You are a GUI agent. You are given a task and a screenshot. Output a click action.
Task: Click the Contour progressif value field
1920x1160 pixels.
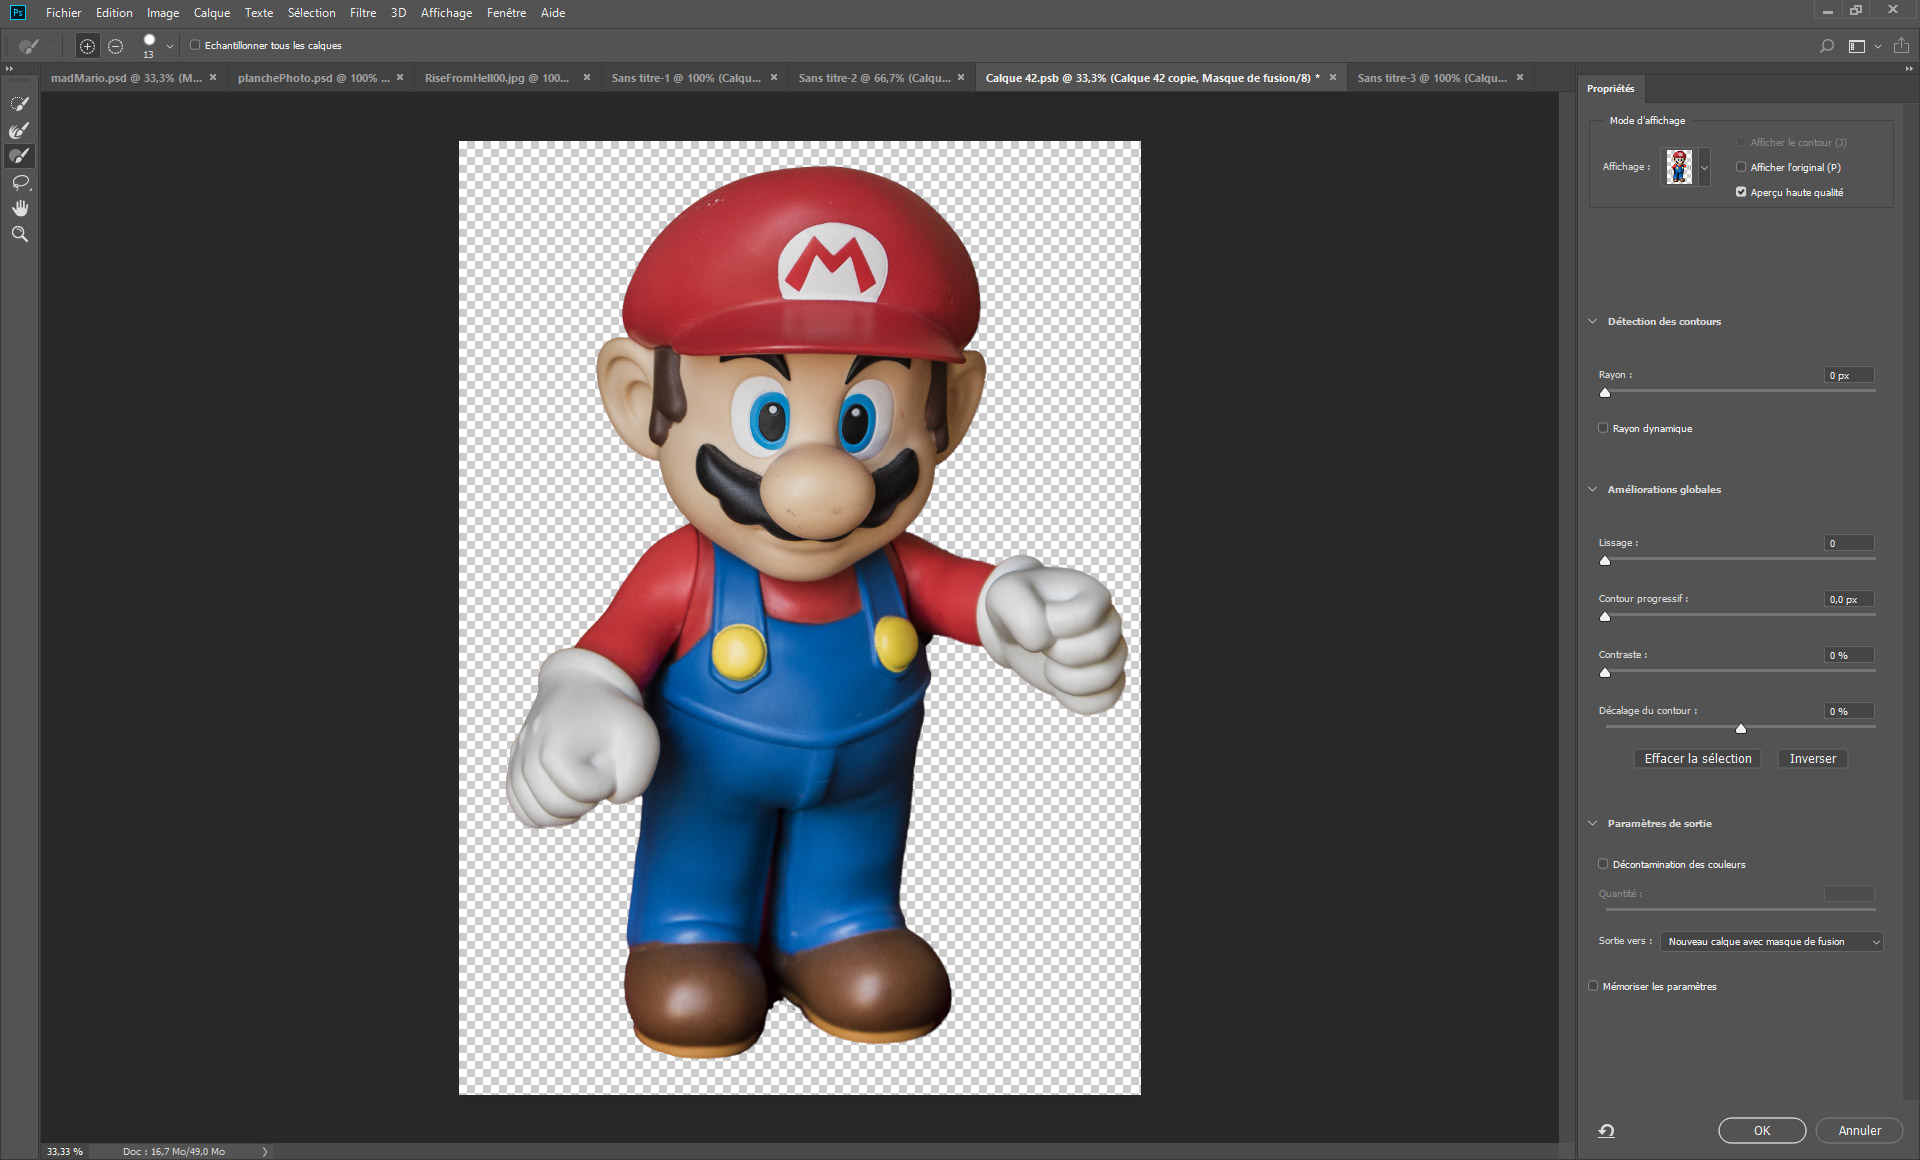1849,600
